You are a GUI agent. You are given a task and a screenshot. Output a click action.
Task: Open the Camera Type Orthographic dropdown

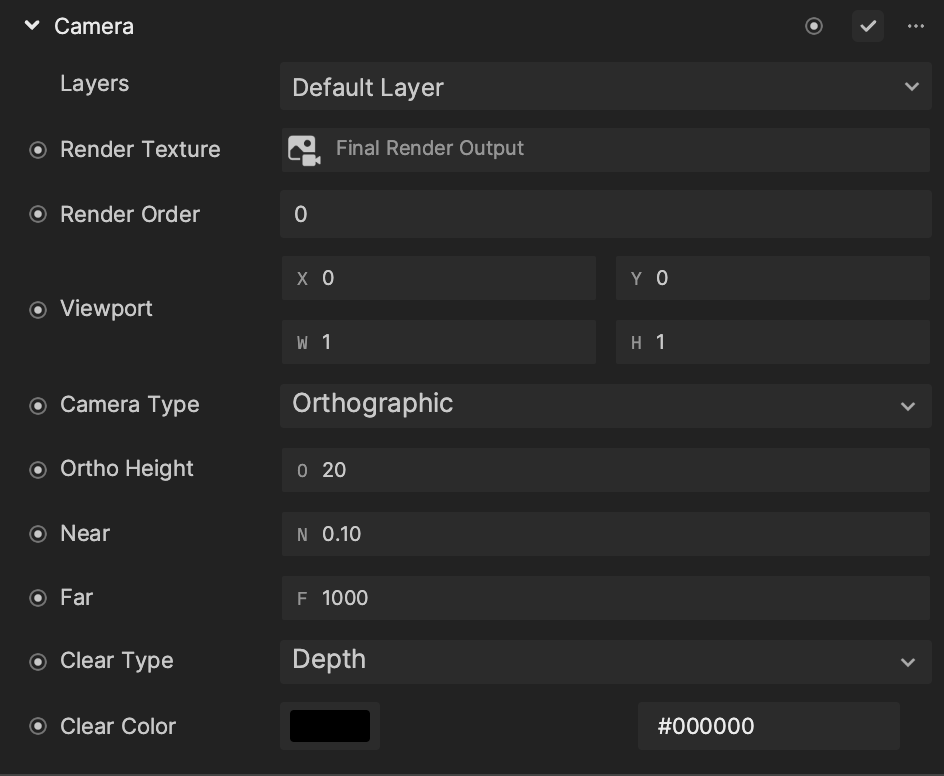[606, 406]
